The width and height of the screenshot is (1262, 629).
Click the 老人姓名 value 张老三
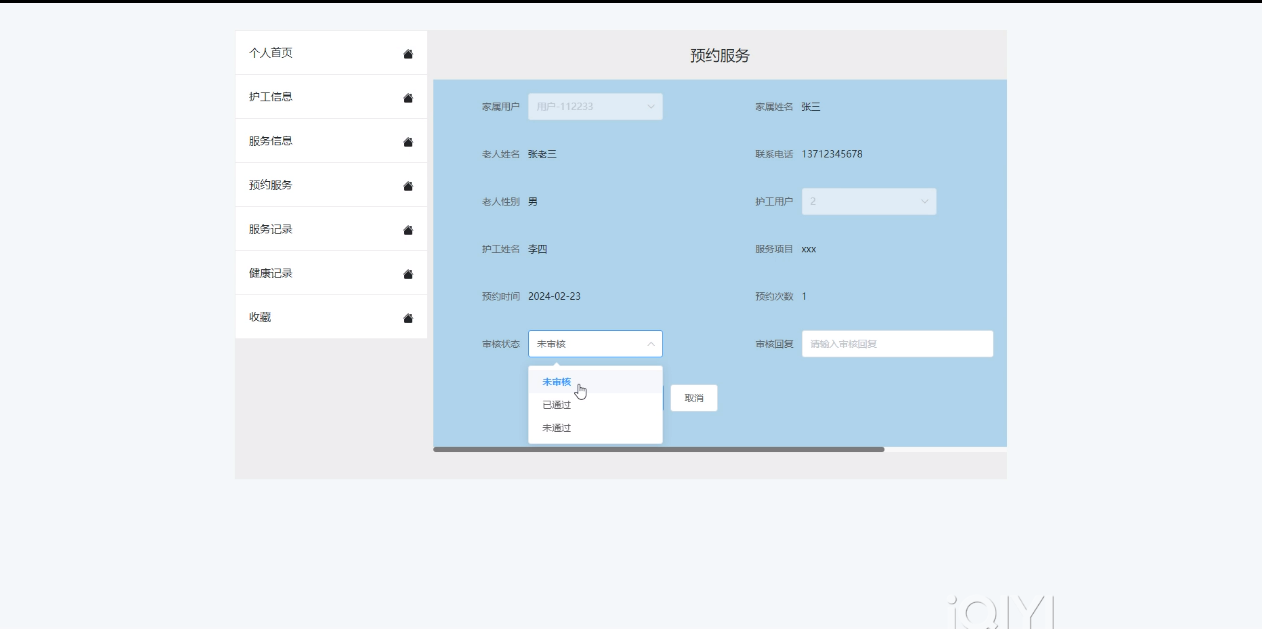pos(542,154)
